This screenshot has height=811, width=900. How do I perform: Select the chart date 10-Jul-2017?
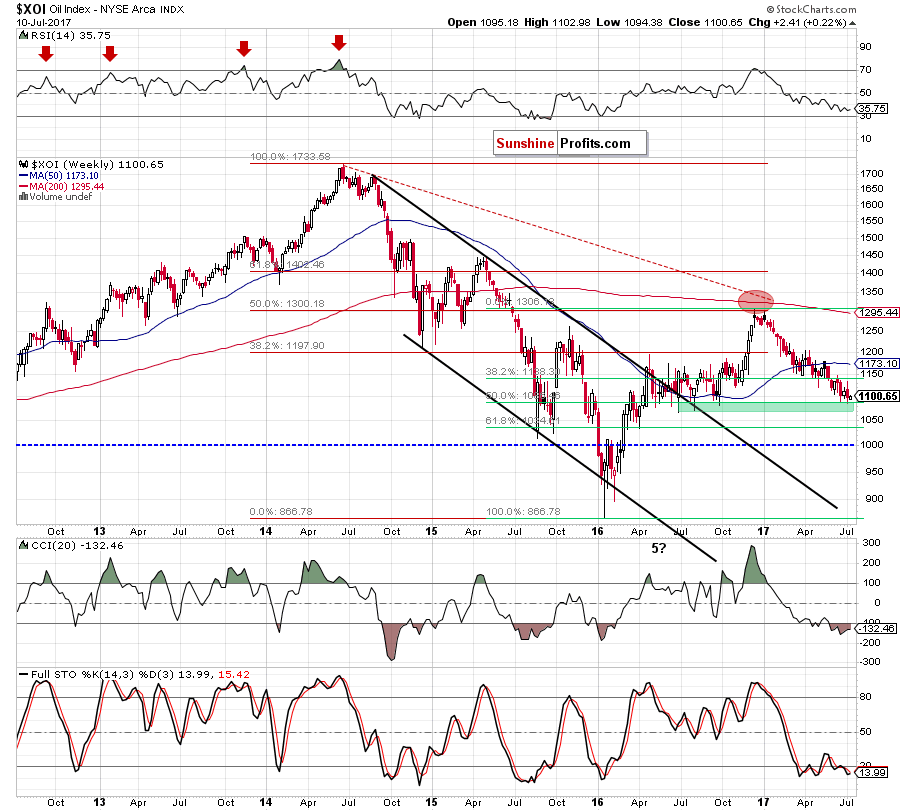coord(44,23)
